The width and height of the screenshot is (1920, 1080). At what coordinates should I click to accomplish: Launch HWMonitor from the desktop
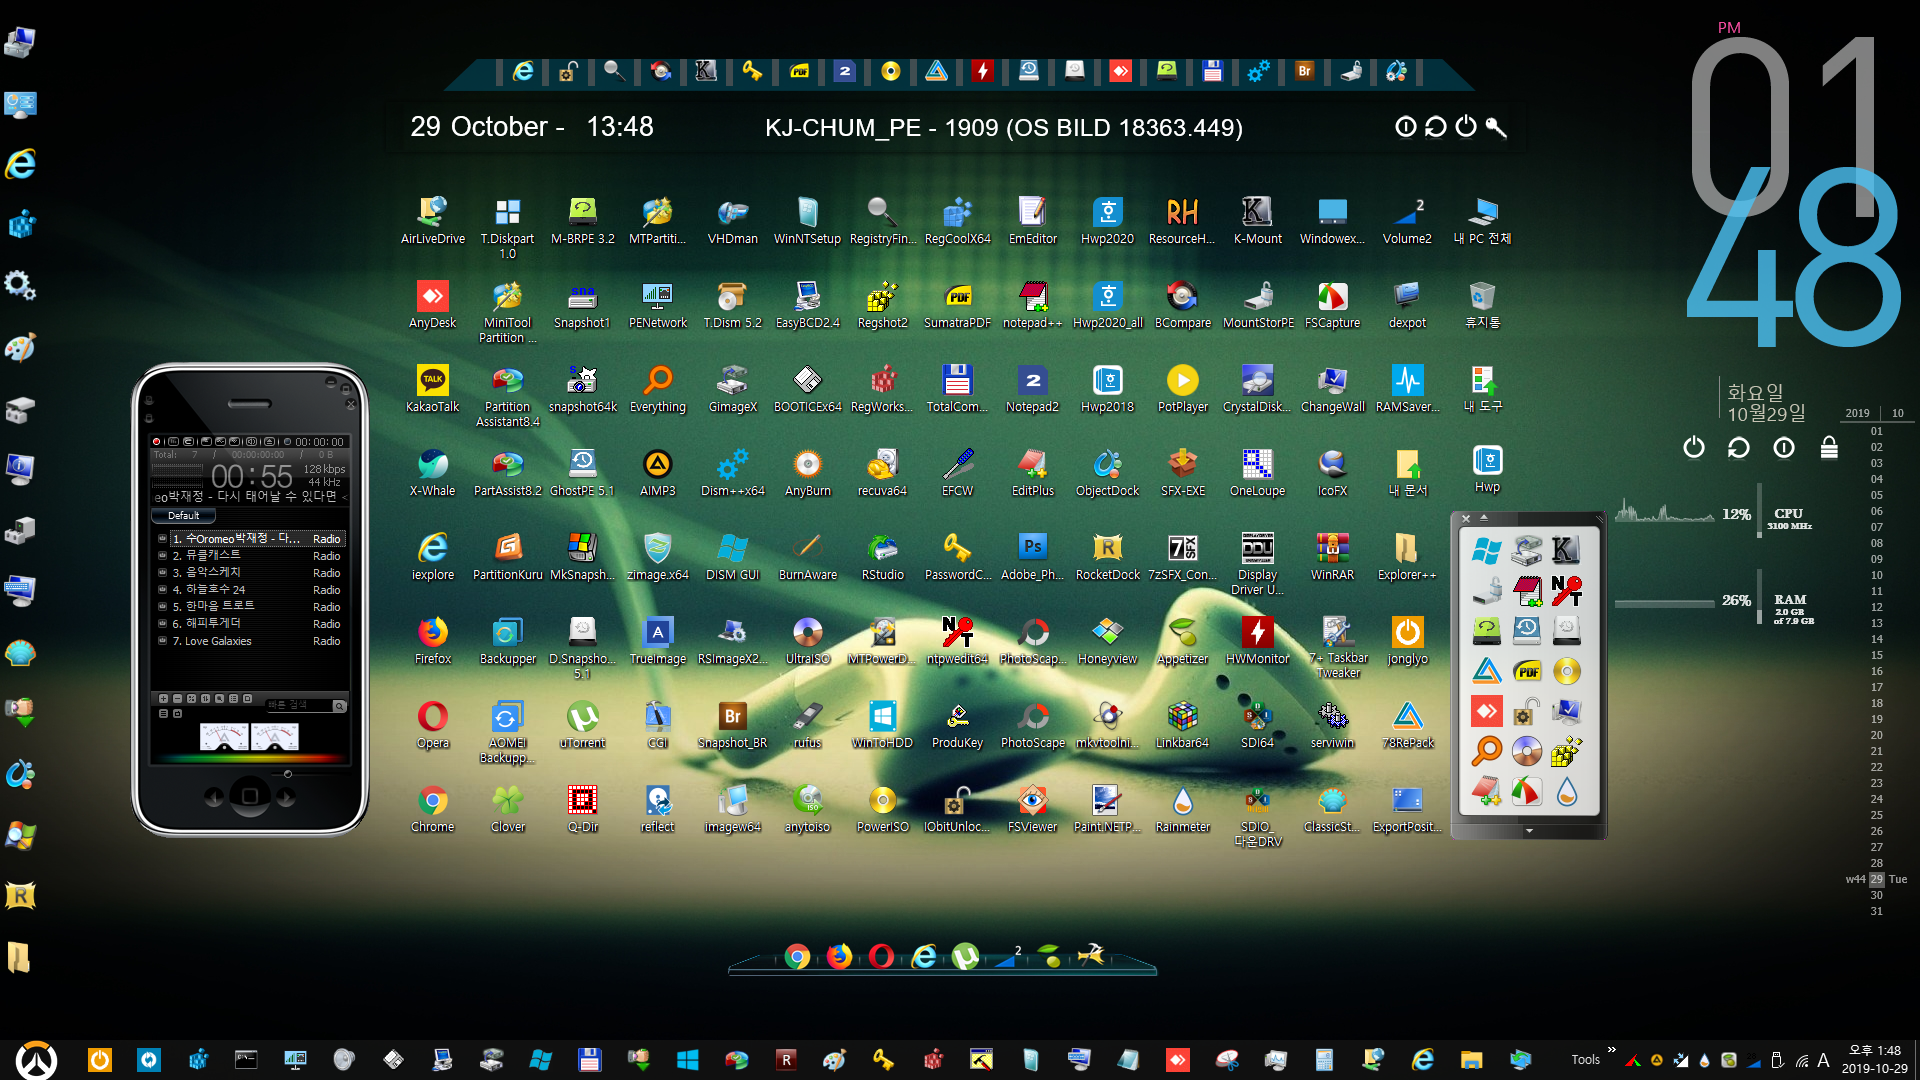[x=1257, y=641]
